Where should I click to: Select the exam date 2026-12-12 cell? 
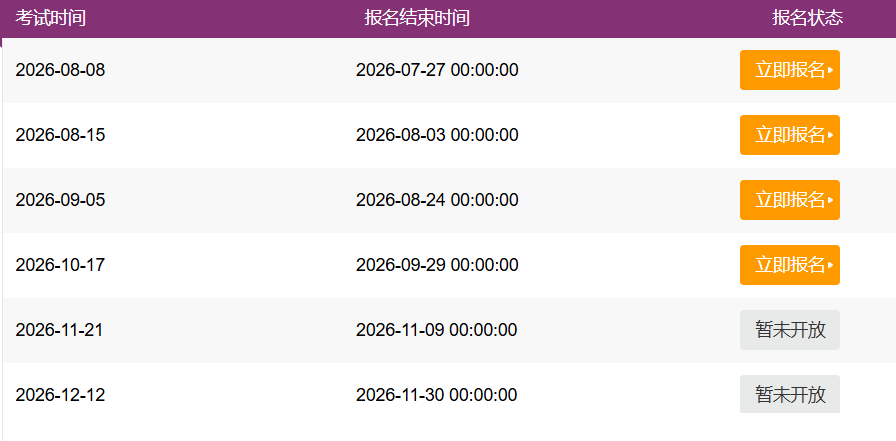click(60, 395)
